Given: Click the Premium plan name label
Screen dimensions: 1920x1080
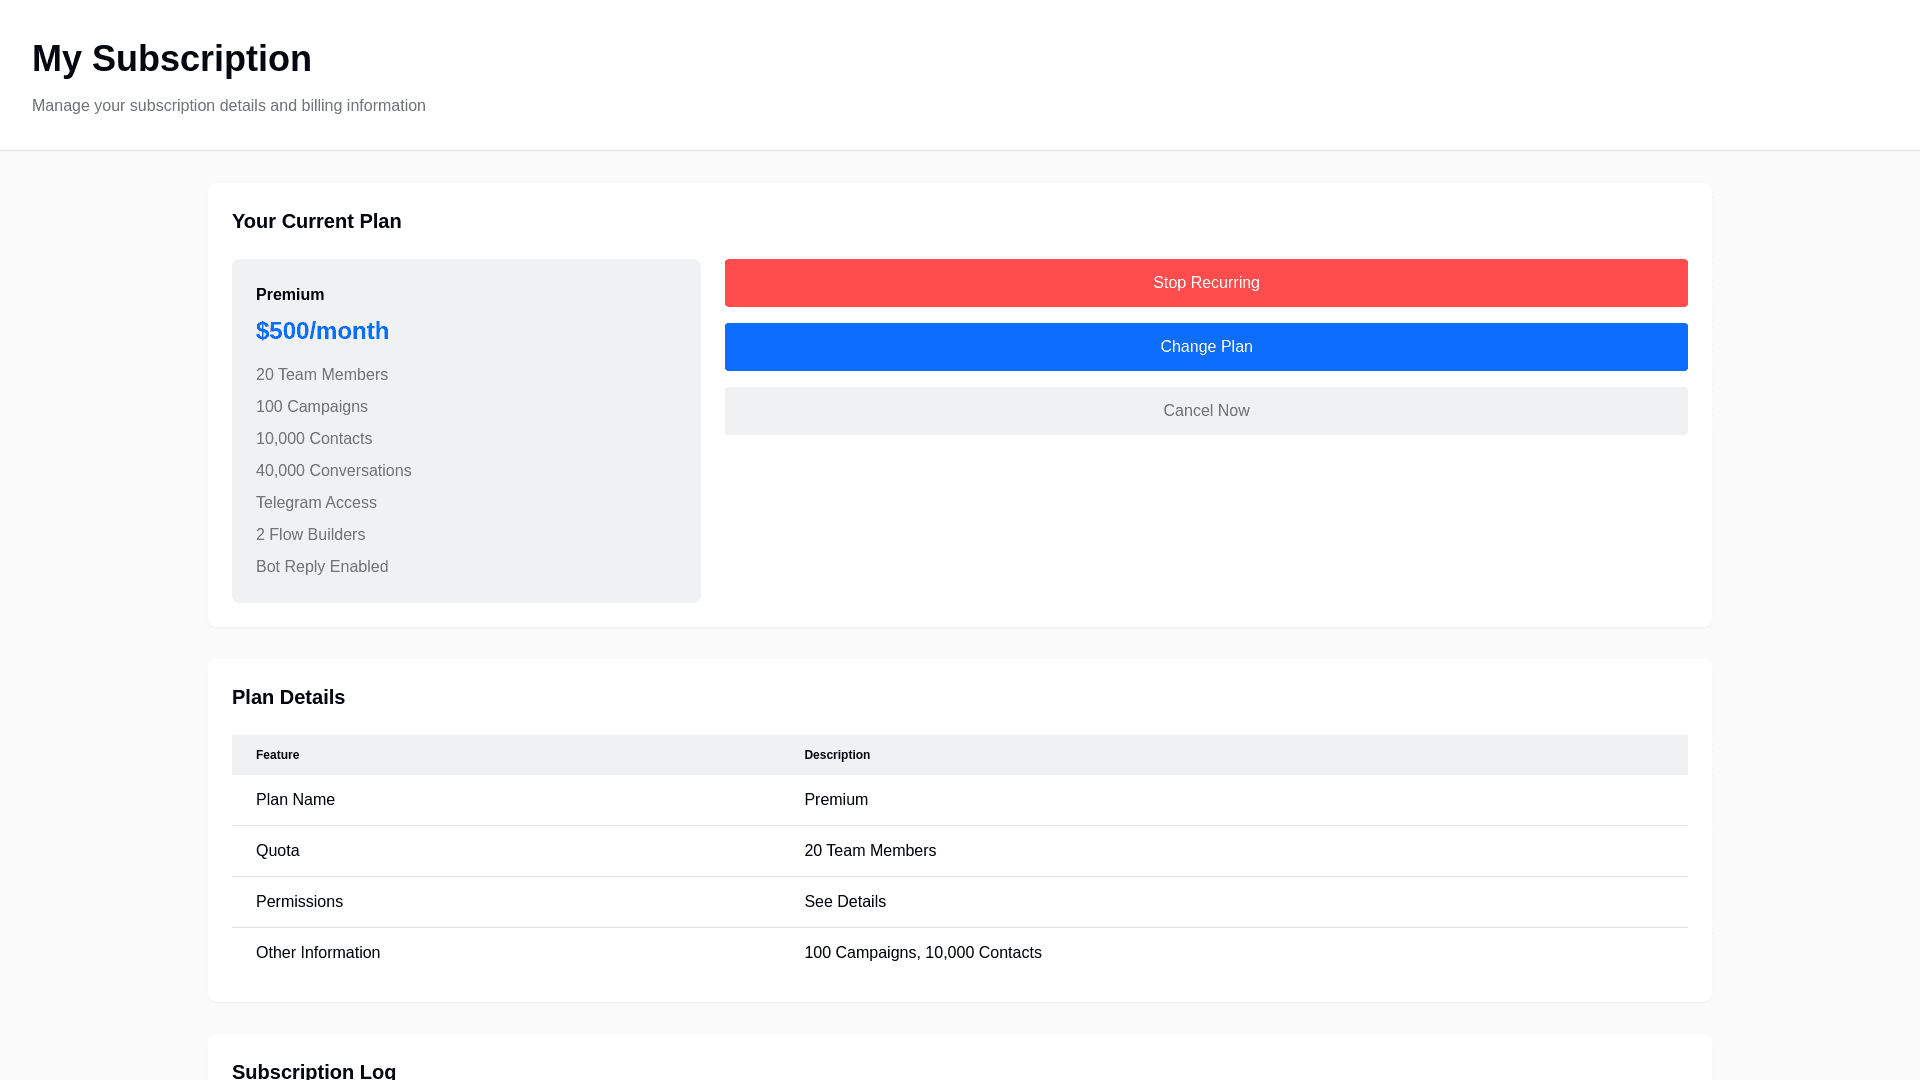Looking at the screenshot, I should click(x=290, y=295).
